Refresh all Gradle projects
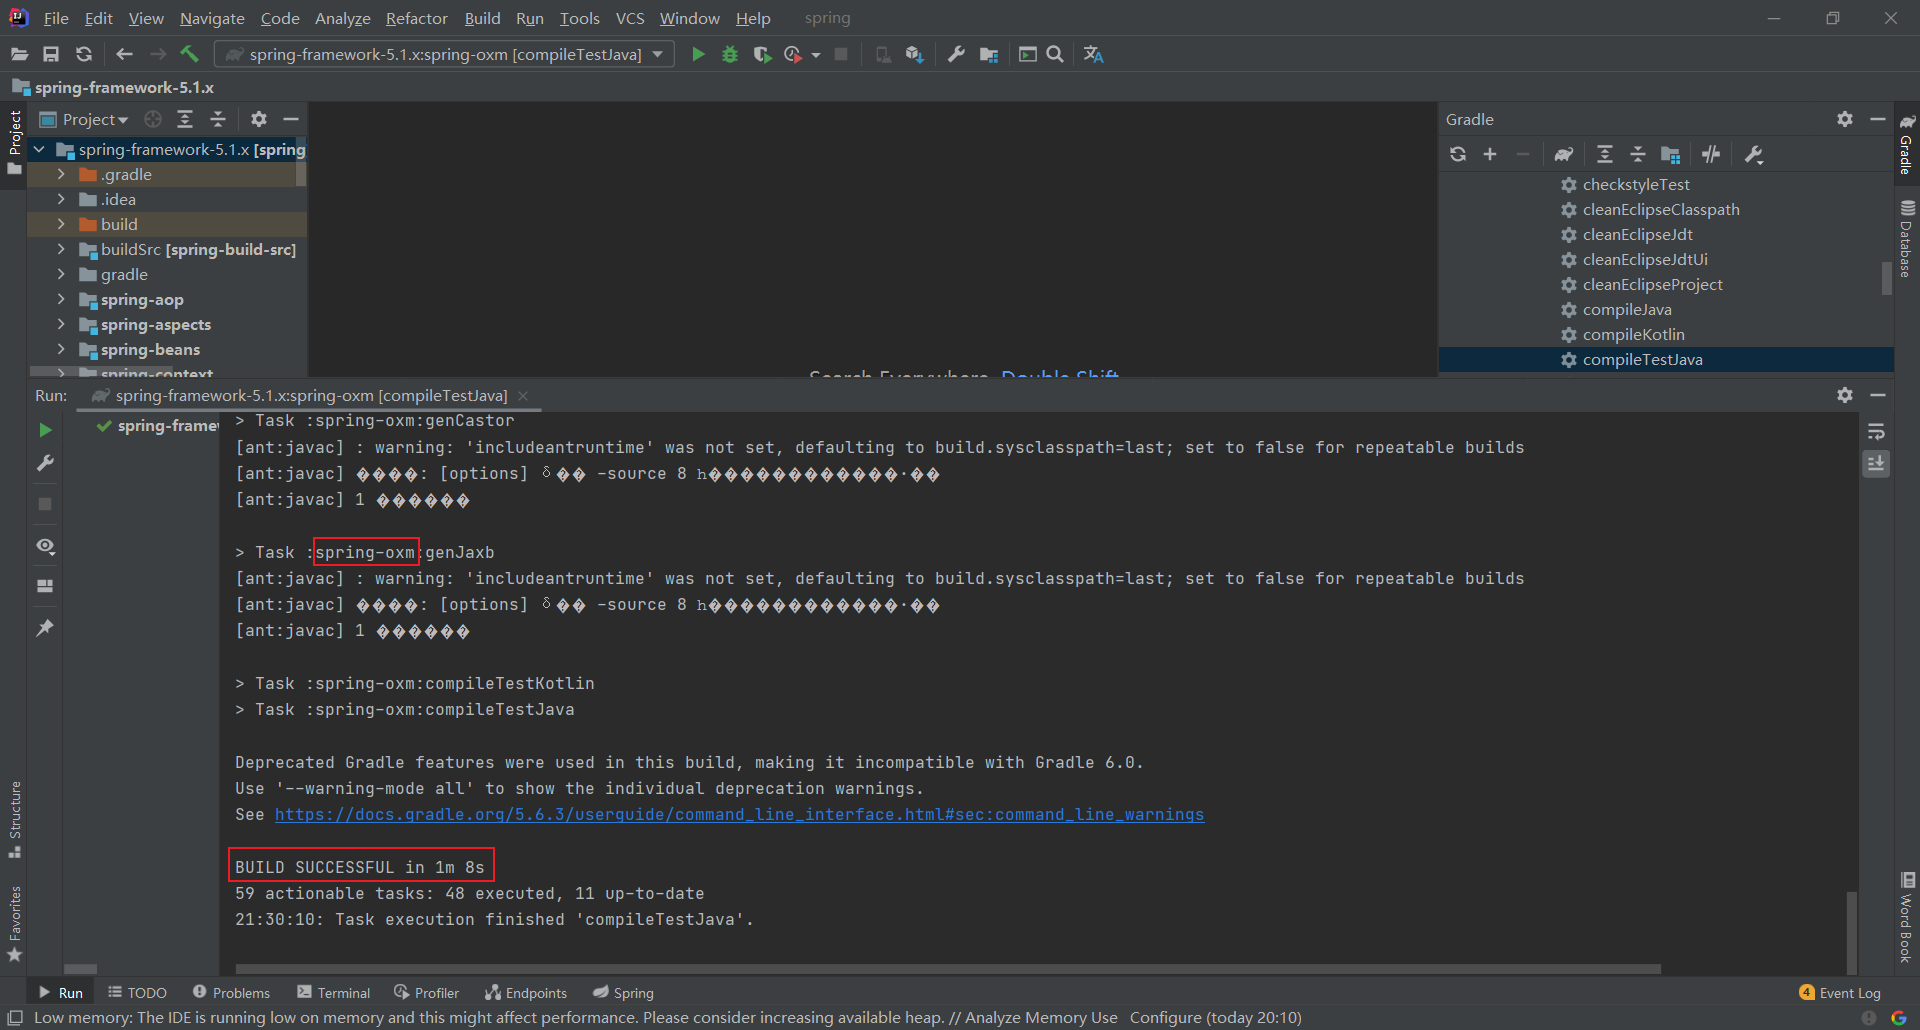 (x=1458, y=154)
